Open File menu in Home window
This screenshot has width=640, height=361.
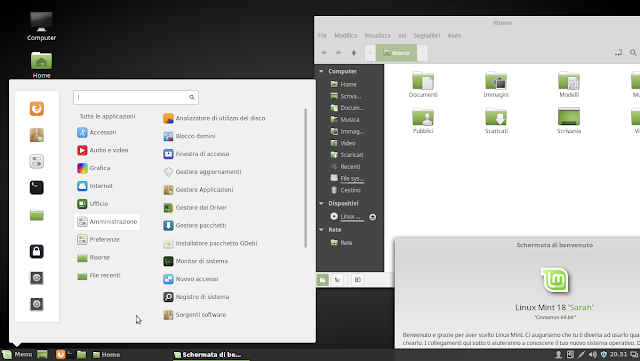[x=322, y=36]
